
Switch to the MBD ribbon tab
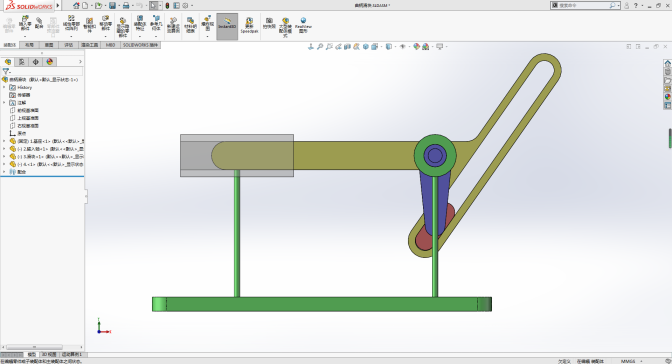pos(111,45)
